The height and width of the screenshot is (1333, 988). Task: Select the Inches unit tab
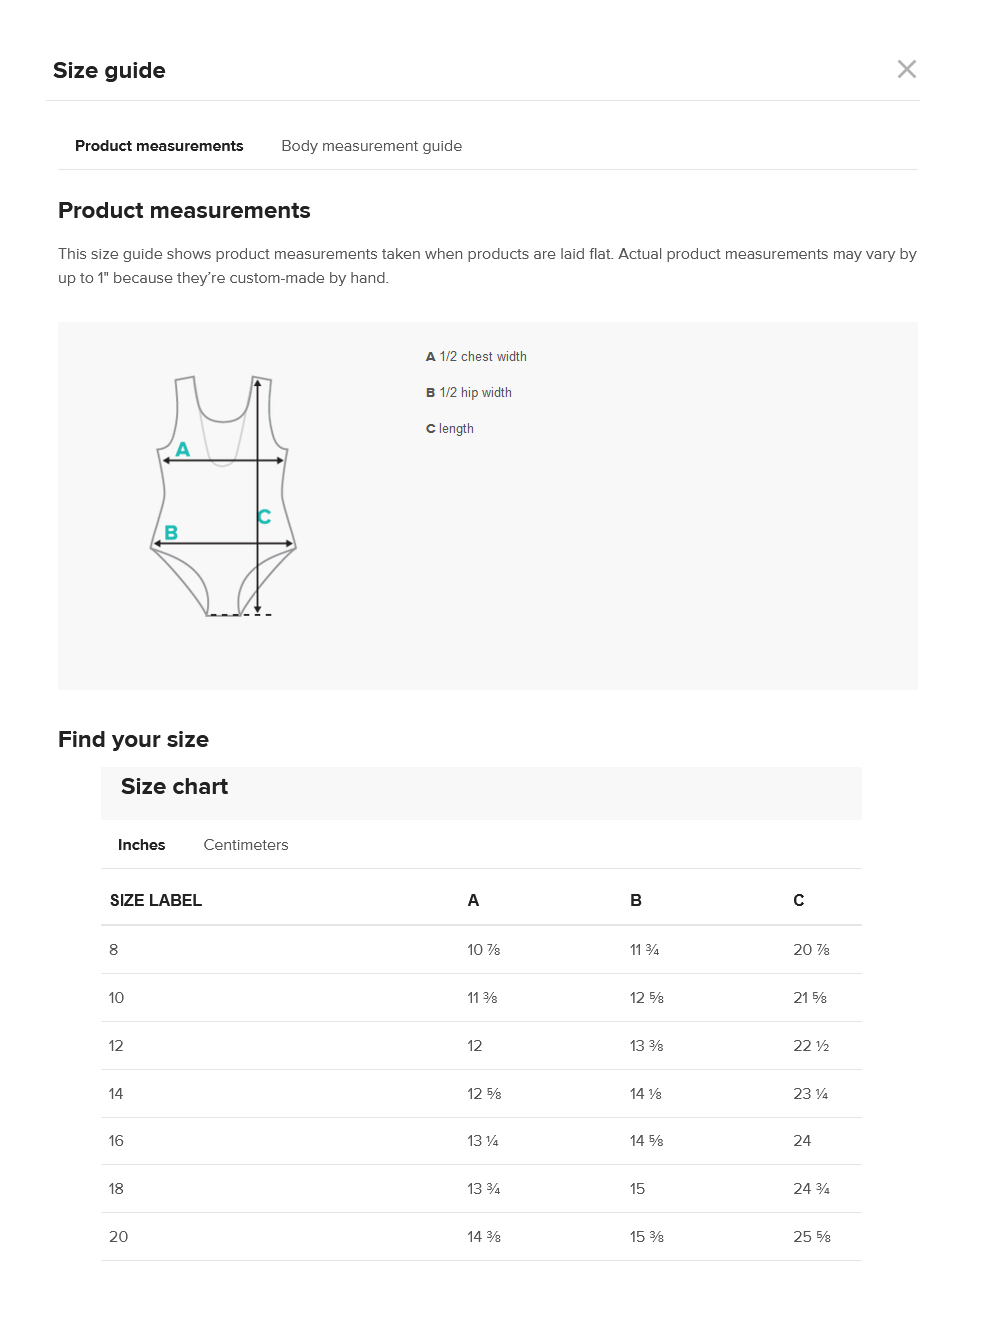click(142, 845)
